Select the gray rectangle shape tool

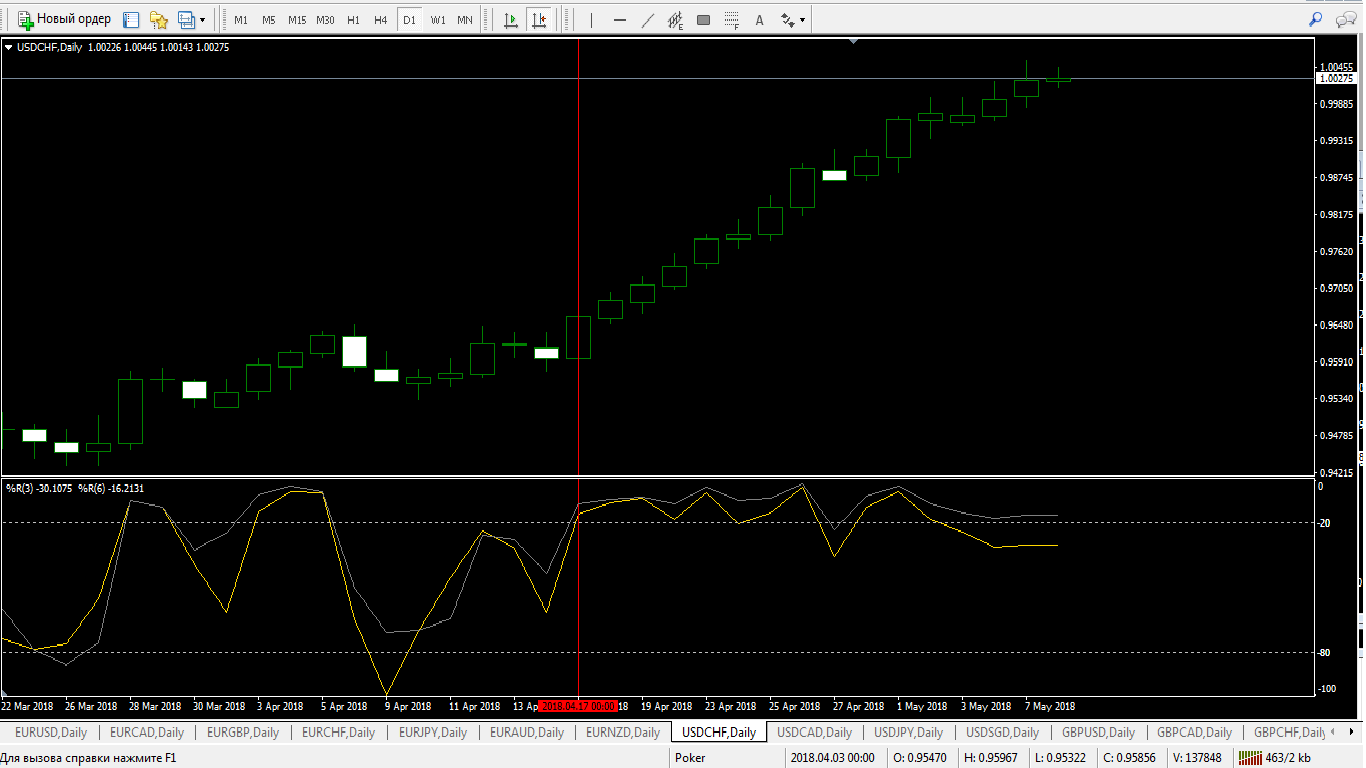coord(703,19)
